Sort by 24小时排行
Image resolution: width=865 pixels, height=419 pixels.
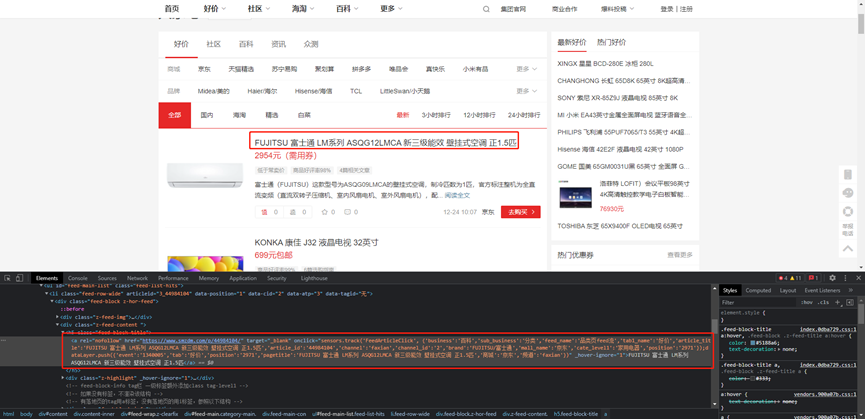[x=524, y=115]
